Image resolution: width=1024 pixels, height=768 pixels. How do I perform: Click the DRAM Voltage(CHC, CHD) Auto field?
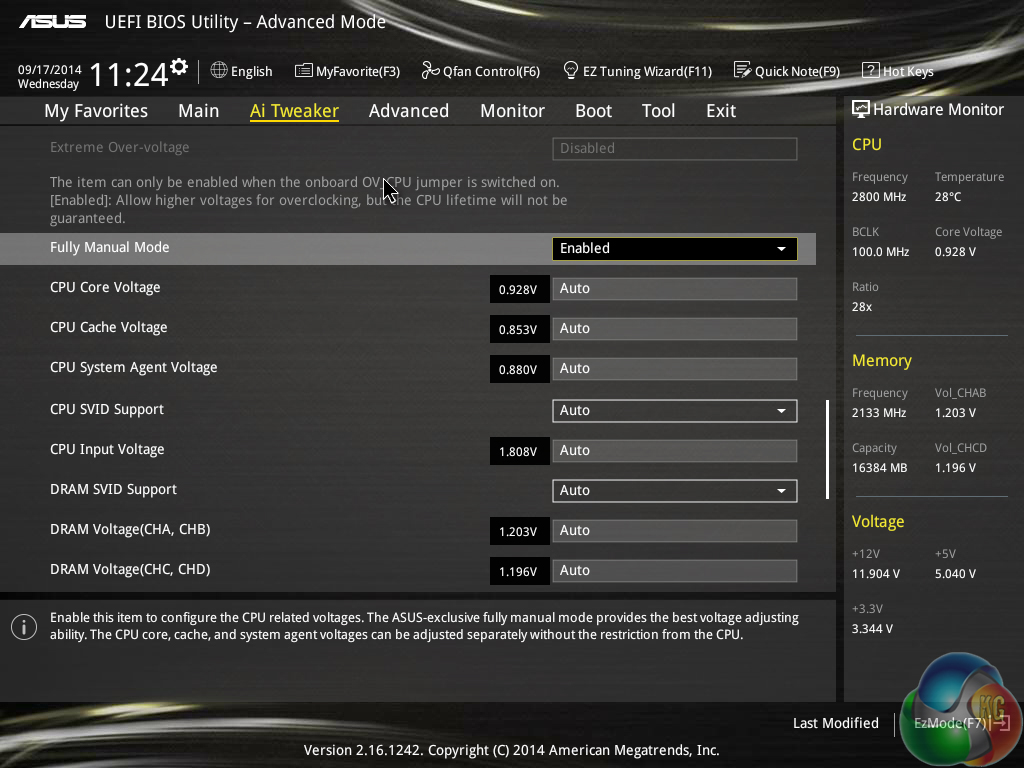[x=675, y=570]
